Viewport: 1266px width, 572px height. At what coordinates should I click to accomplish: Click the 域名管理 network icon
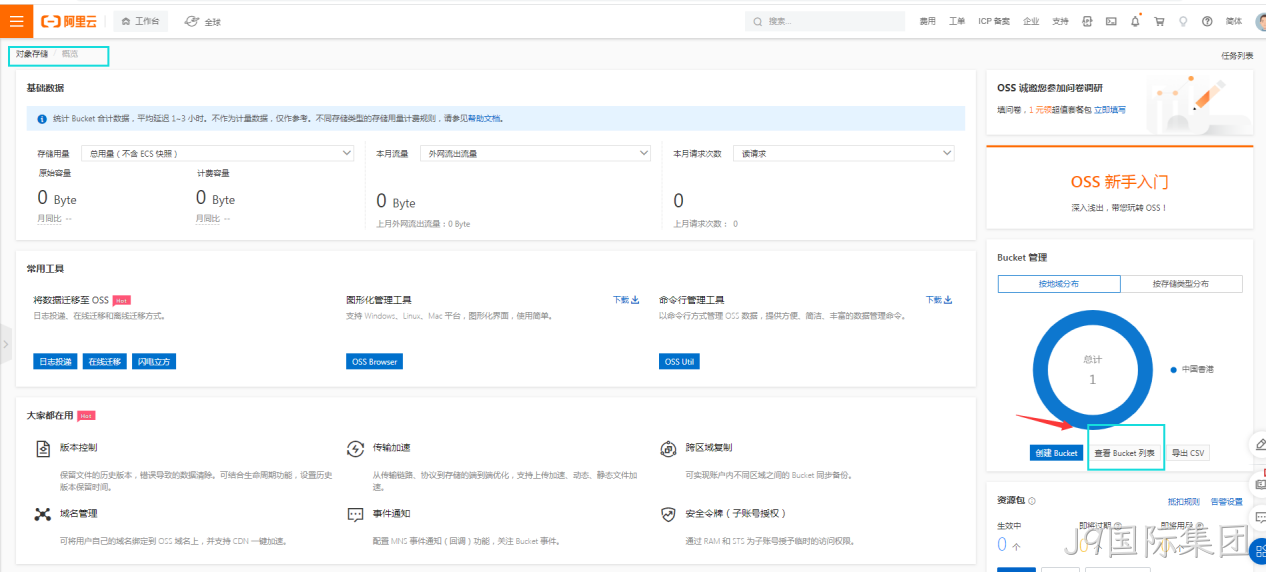[x=43, y=514]
